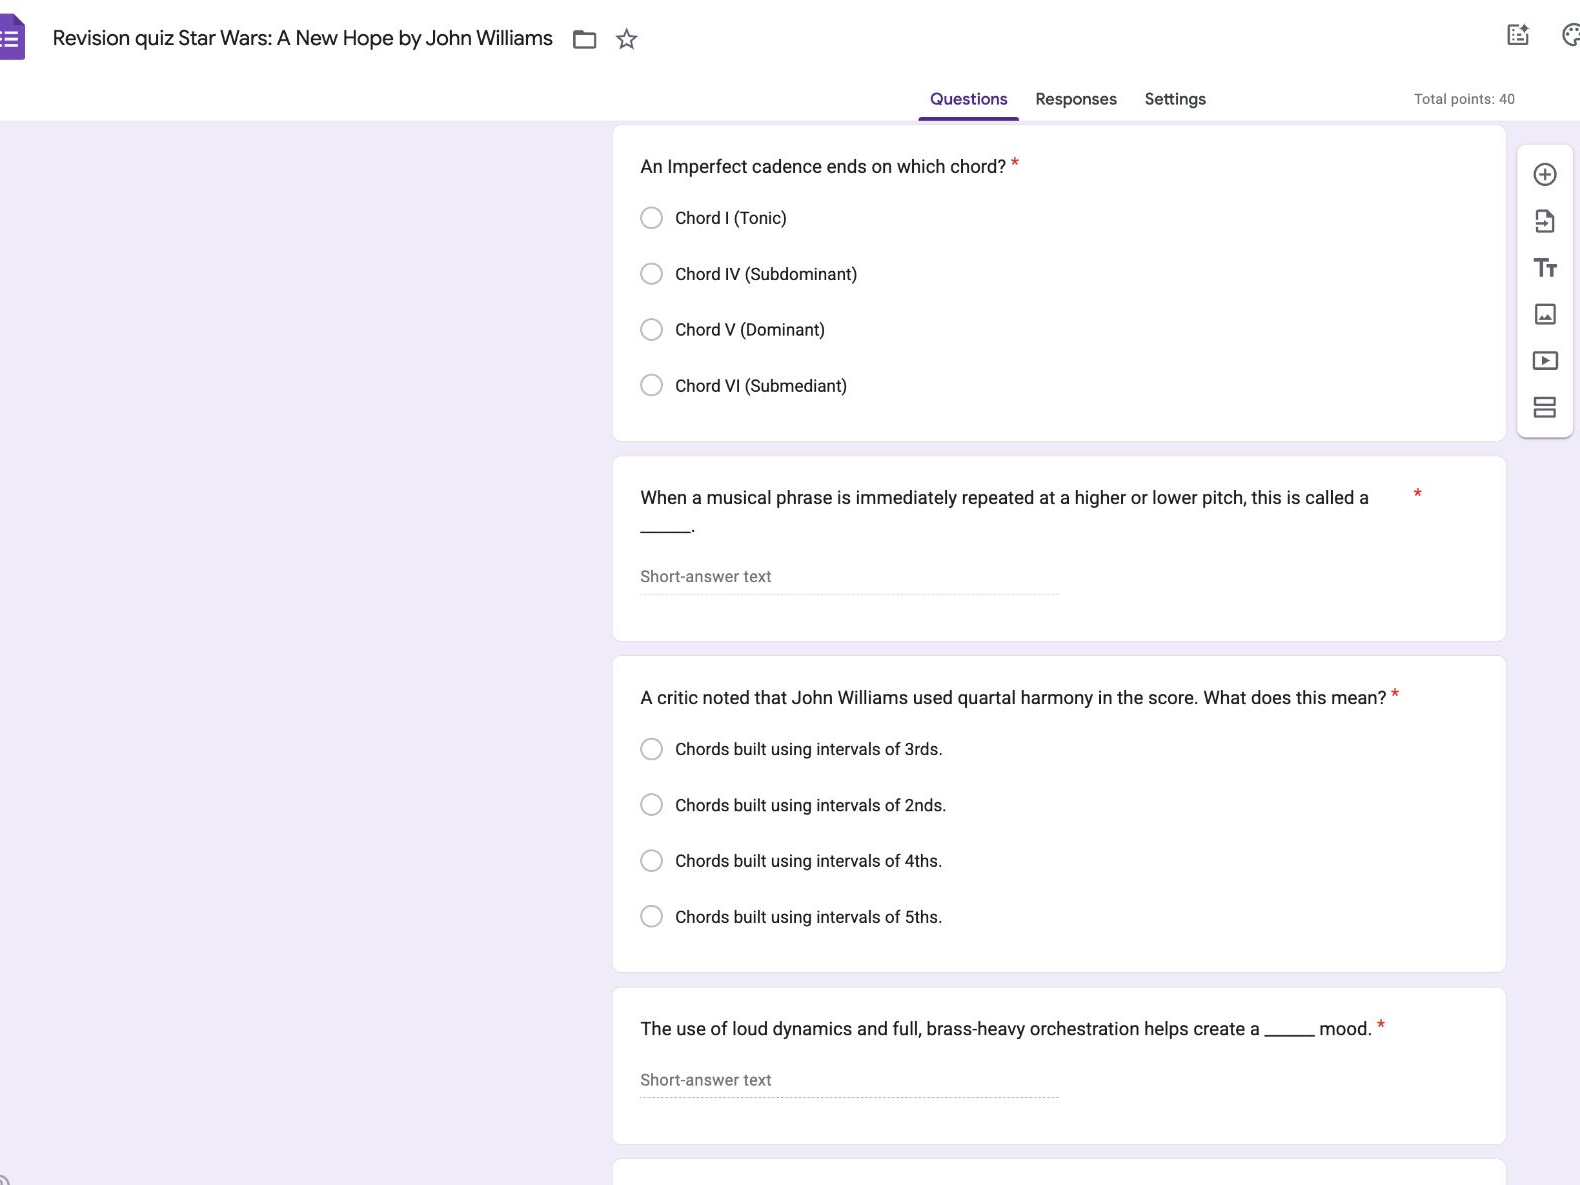Switch to the Responses tab
The image size is (1580, 1185).
pyautogui.click(x=1076, y=99)
